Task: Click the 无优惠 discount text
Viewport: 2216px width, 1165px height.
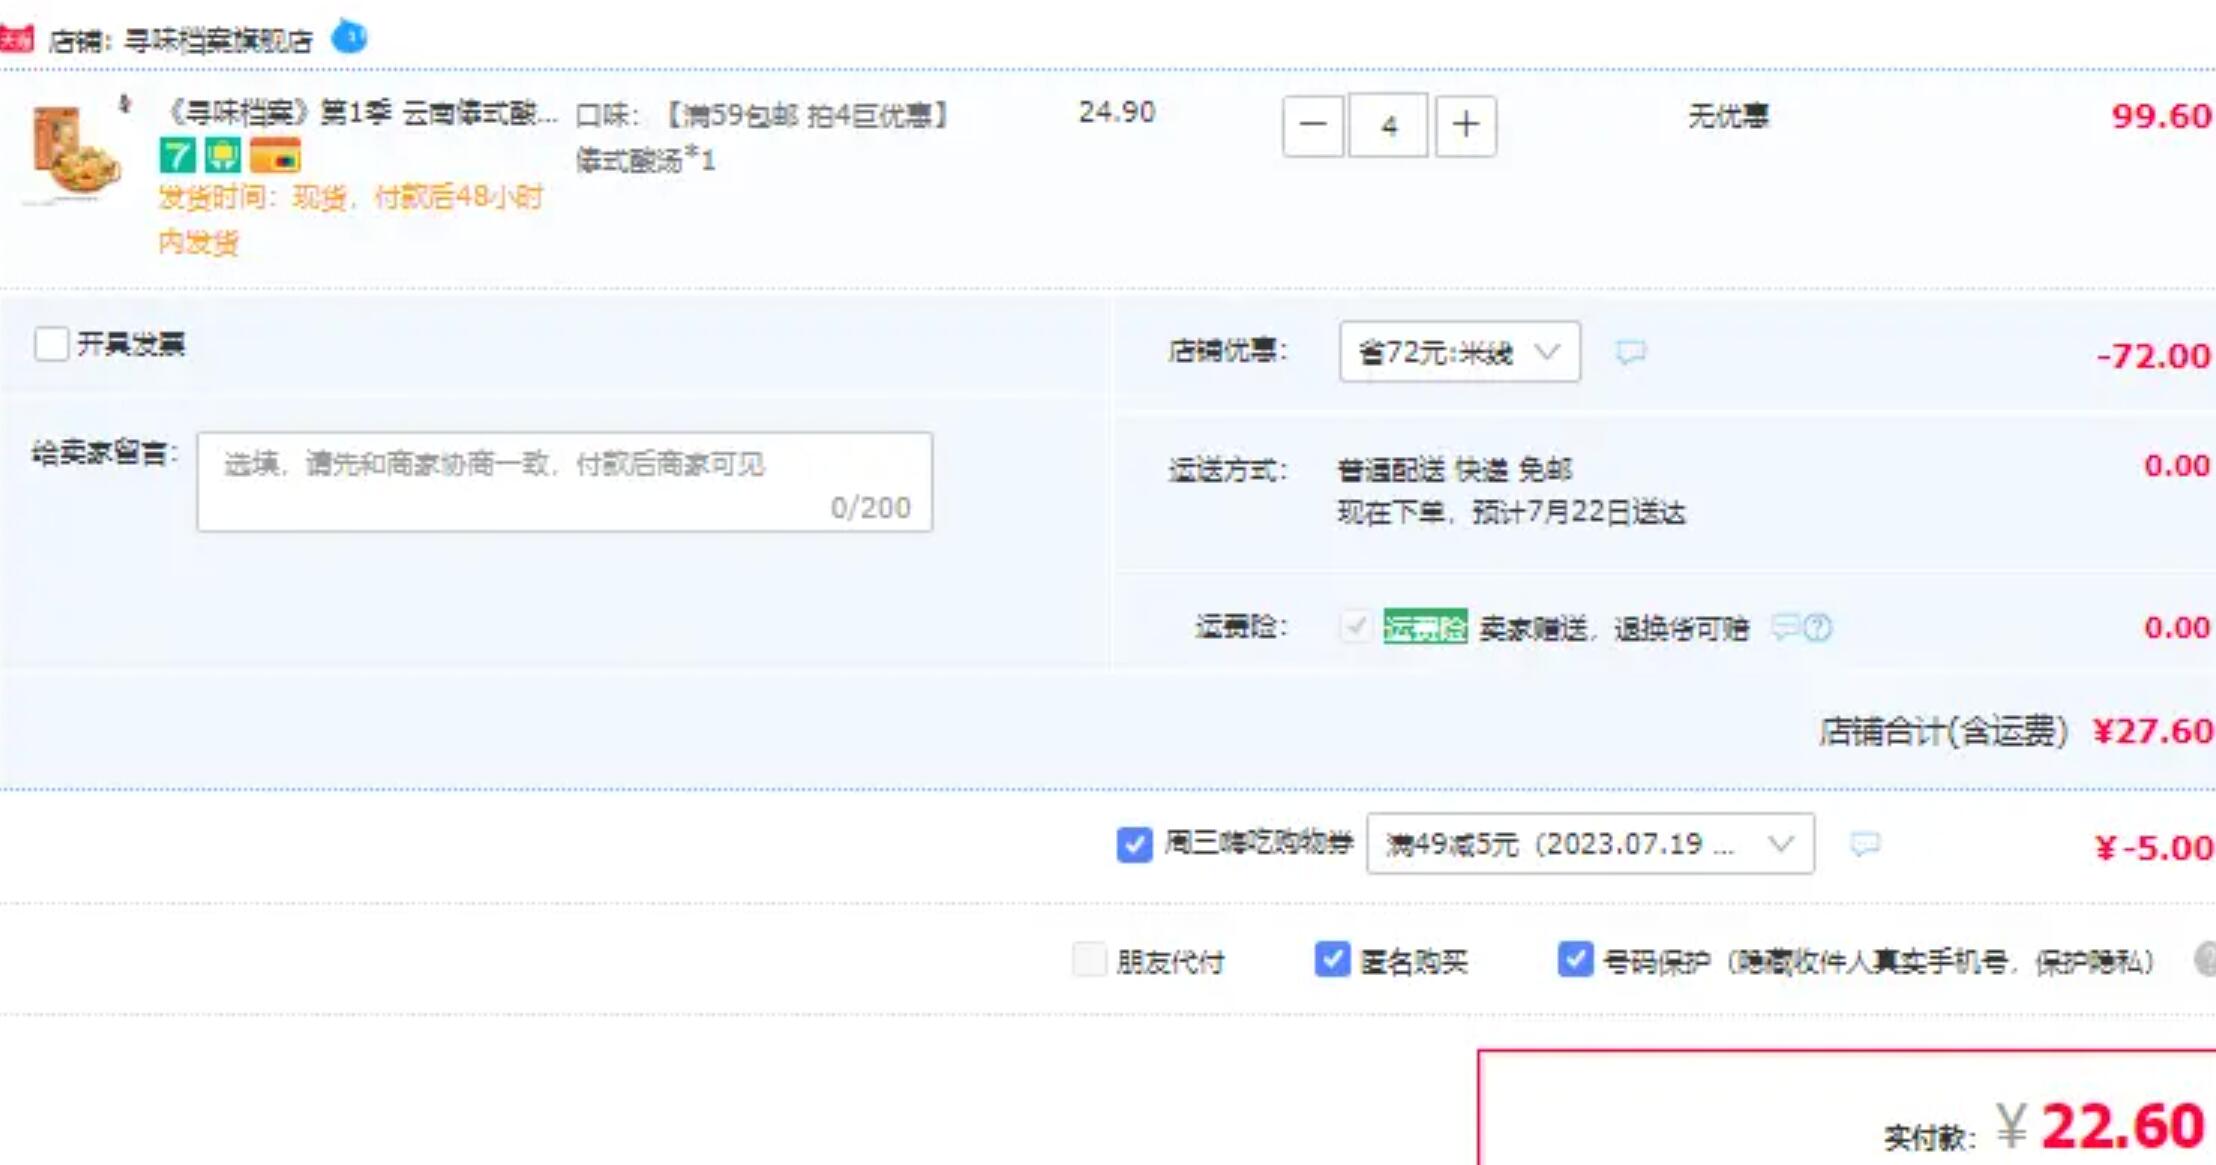Action: point(1728,116)
